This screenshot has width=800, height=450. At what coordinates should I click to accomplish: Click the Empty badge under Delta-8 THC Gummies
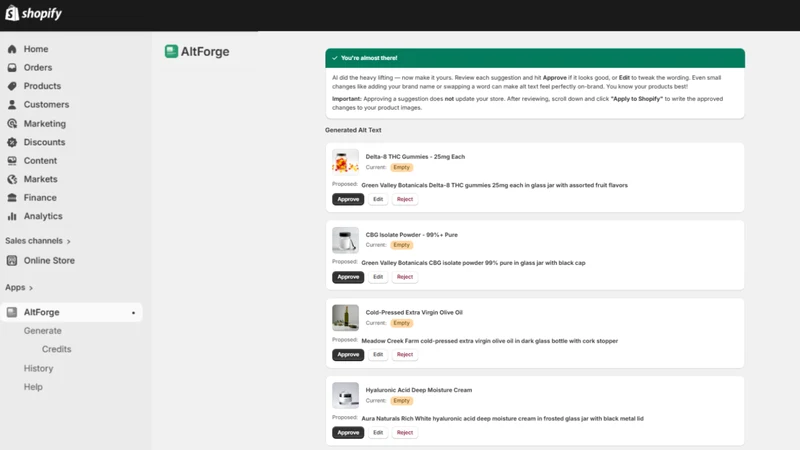pyautogui.click(x=402, y=167)
